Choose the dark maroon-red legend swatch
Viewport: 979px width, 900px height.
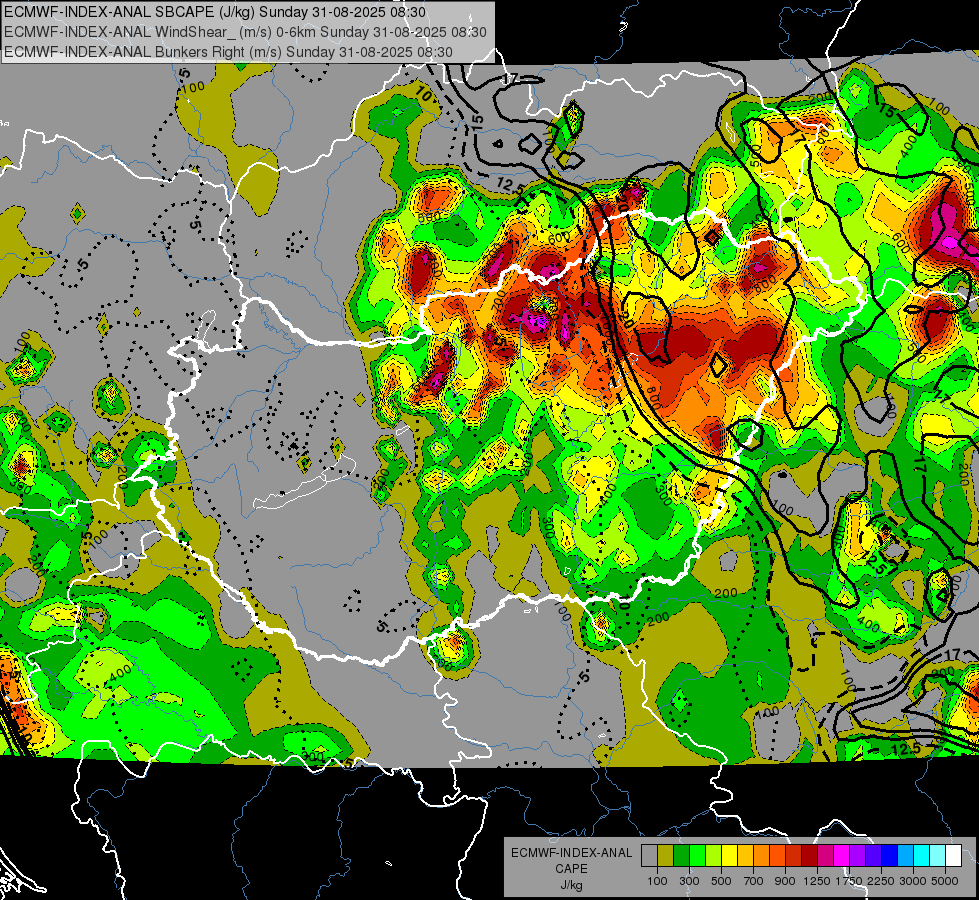(809, 856)
